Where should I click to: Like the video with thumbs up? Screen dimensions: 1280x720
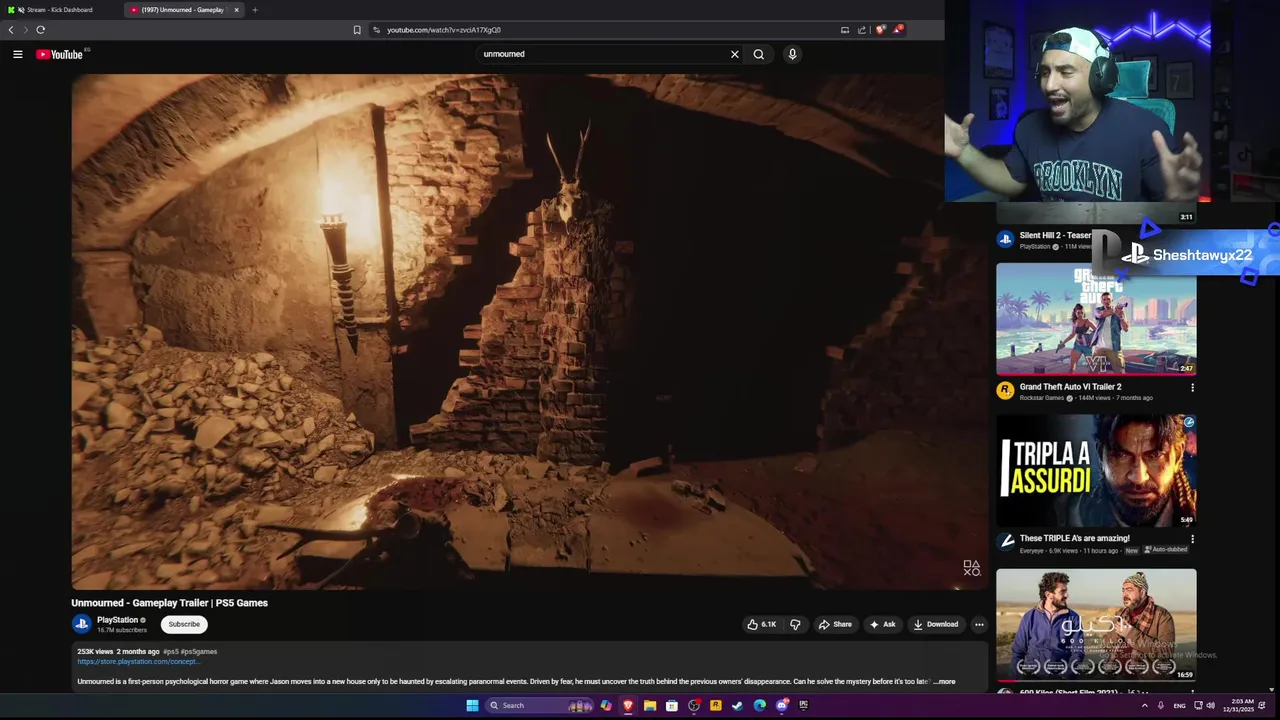point(761,624)
